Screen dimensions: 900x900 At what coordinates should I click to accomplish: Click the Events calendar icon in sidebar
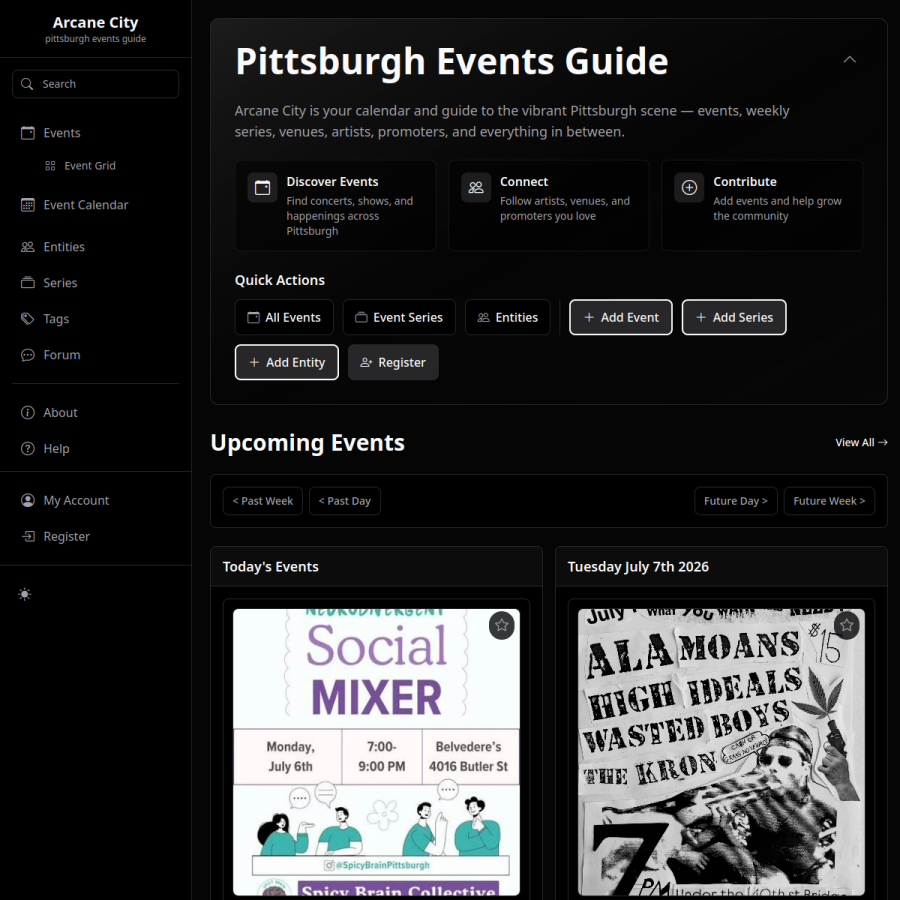click(28, 133)
